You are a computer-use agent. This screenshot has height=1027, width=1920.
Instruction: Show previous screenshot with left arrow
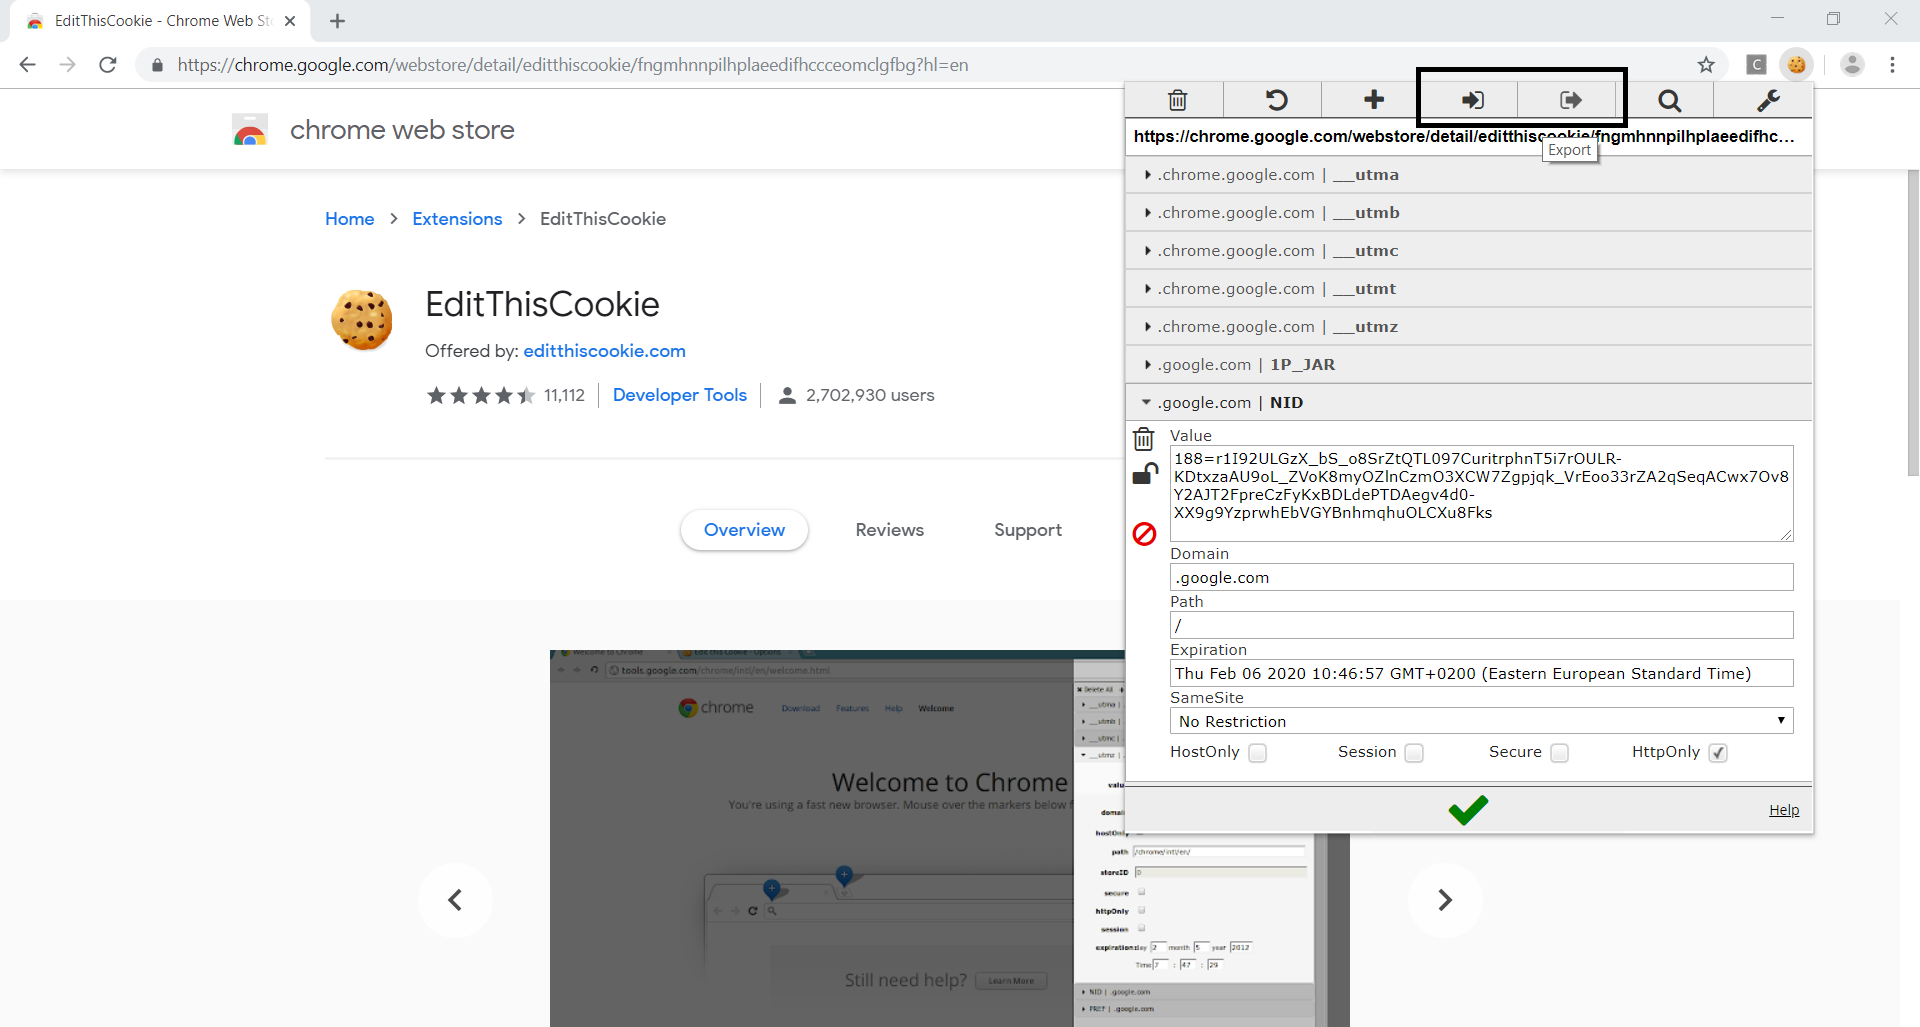[x=455, y=900]
